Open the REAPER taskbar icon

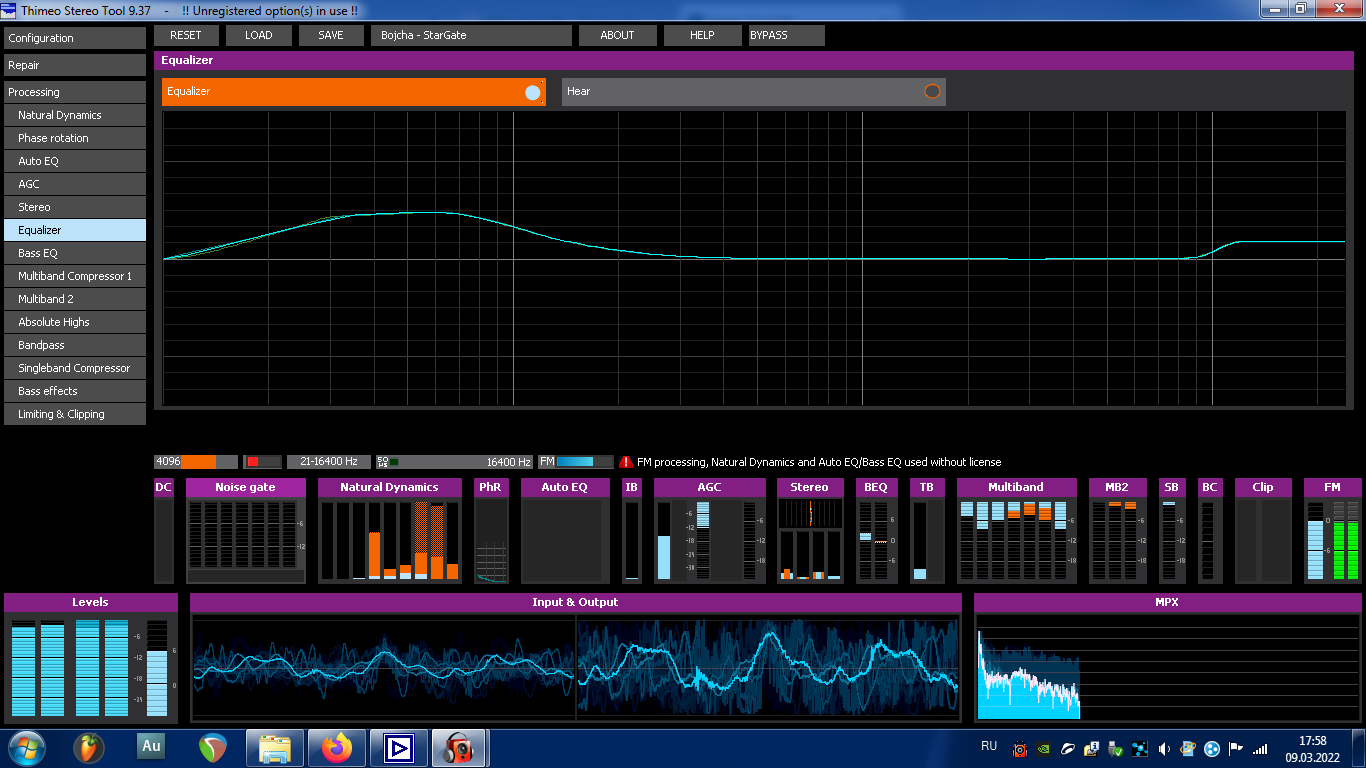point(213,748)
